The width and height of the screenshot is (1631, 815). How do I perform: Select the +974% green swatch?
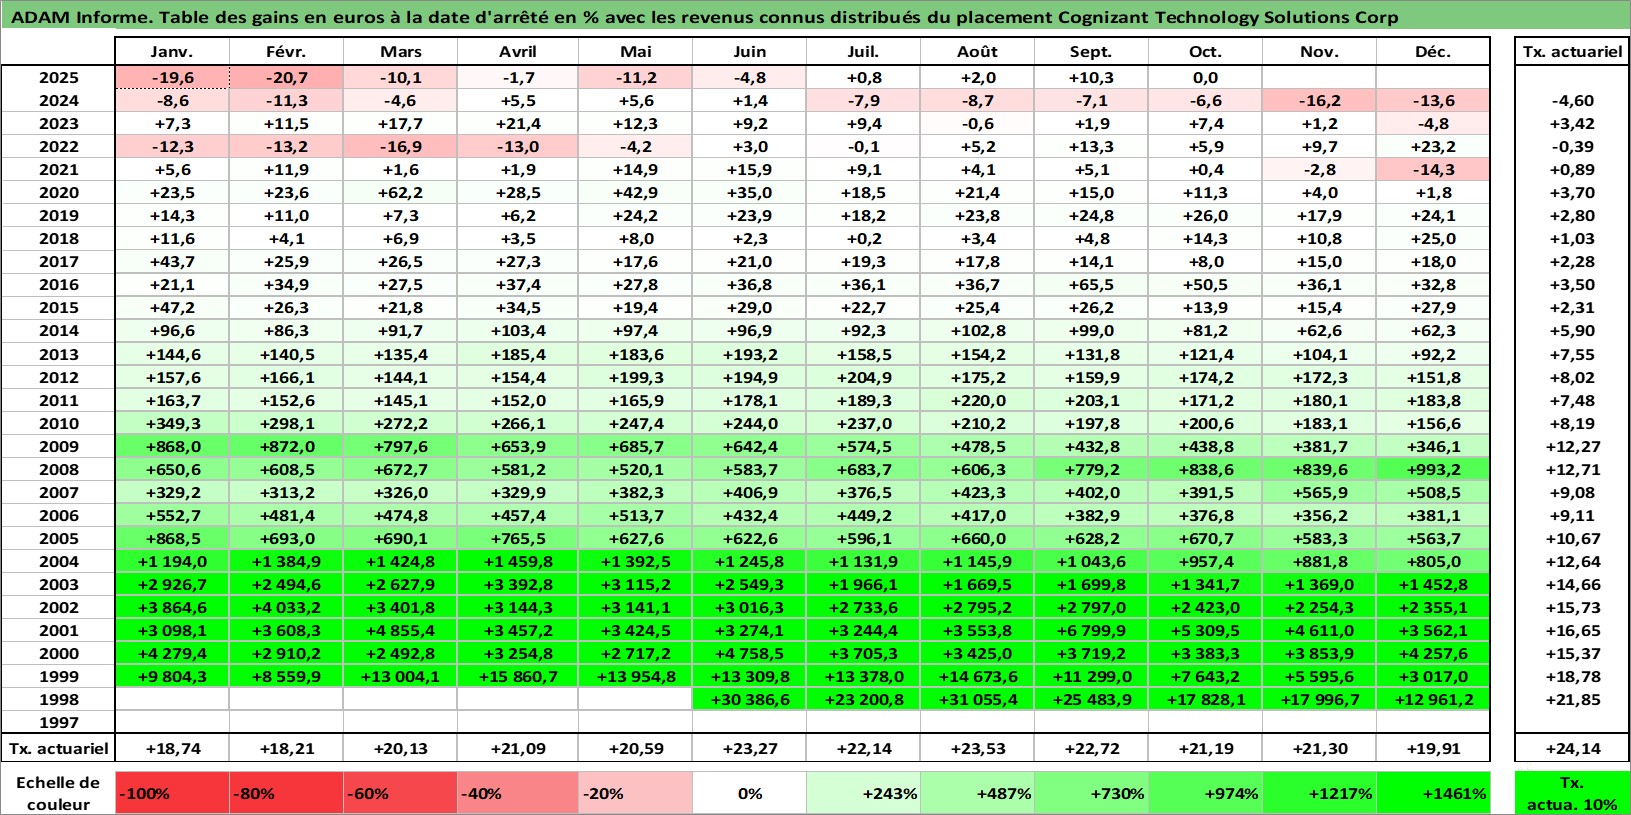[1205, 793]
